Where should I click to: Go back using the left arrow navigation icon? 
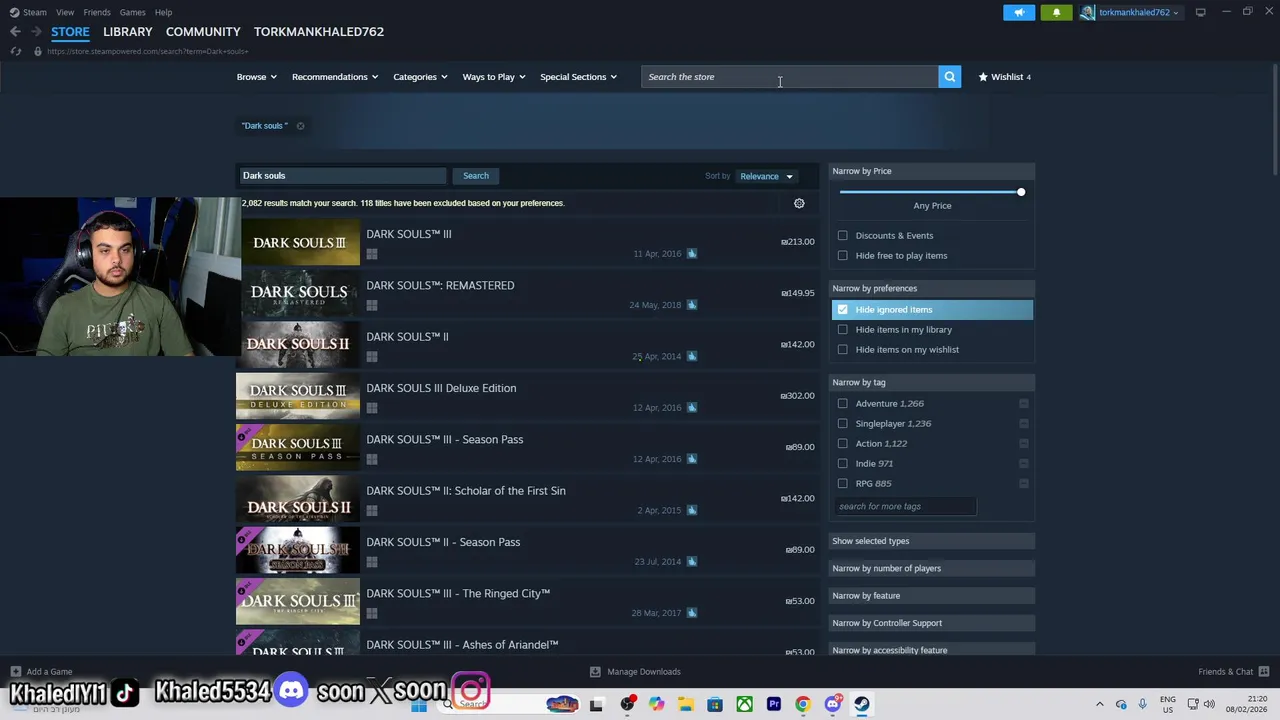pyautogui.click(x=15, y=32)
